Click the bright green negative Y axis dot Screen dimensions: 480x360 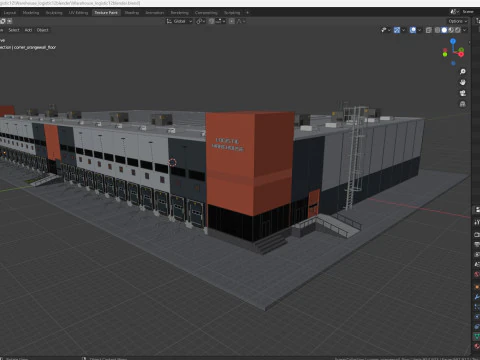point(445,54)
